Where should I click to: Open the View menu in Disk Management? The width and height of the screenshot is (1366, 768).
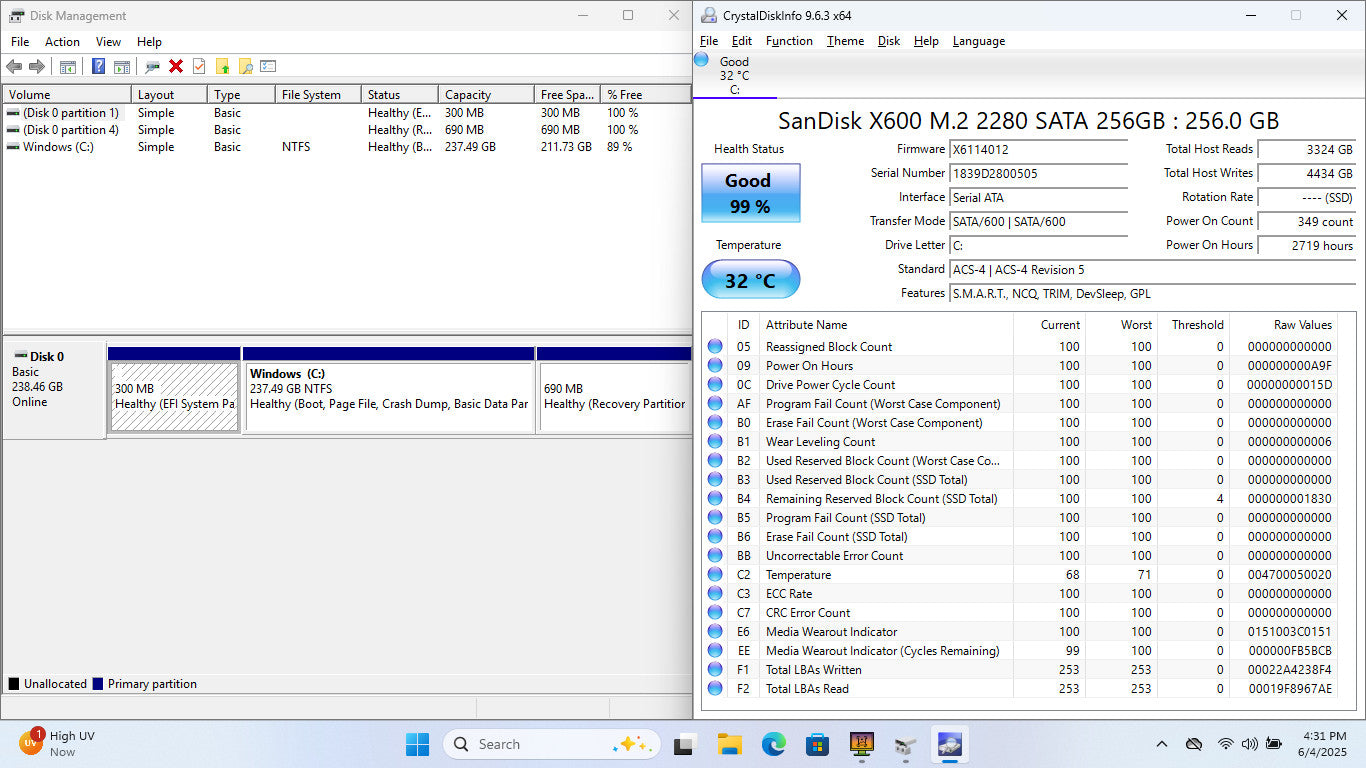[x=108, y=42]
